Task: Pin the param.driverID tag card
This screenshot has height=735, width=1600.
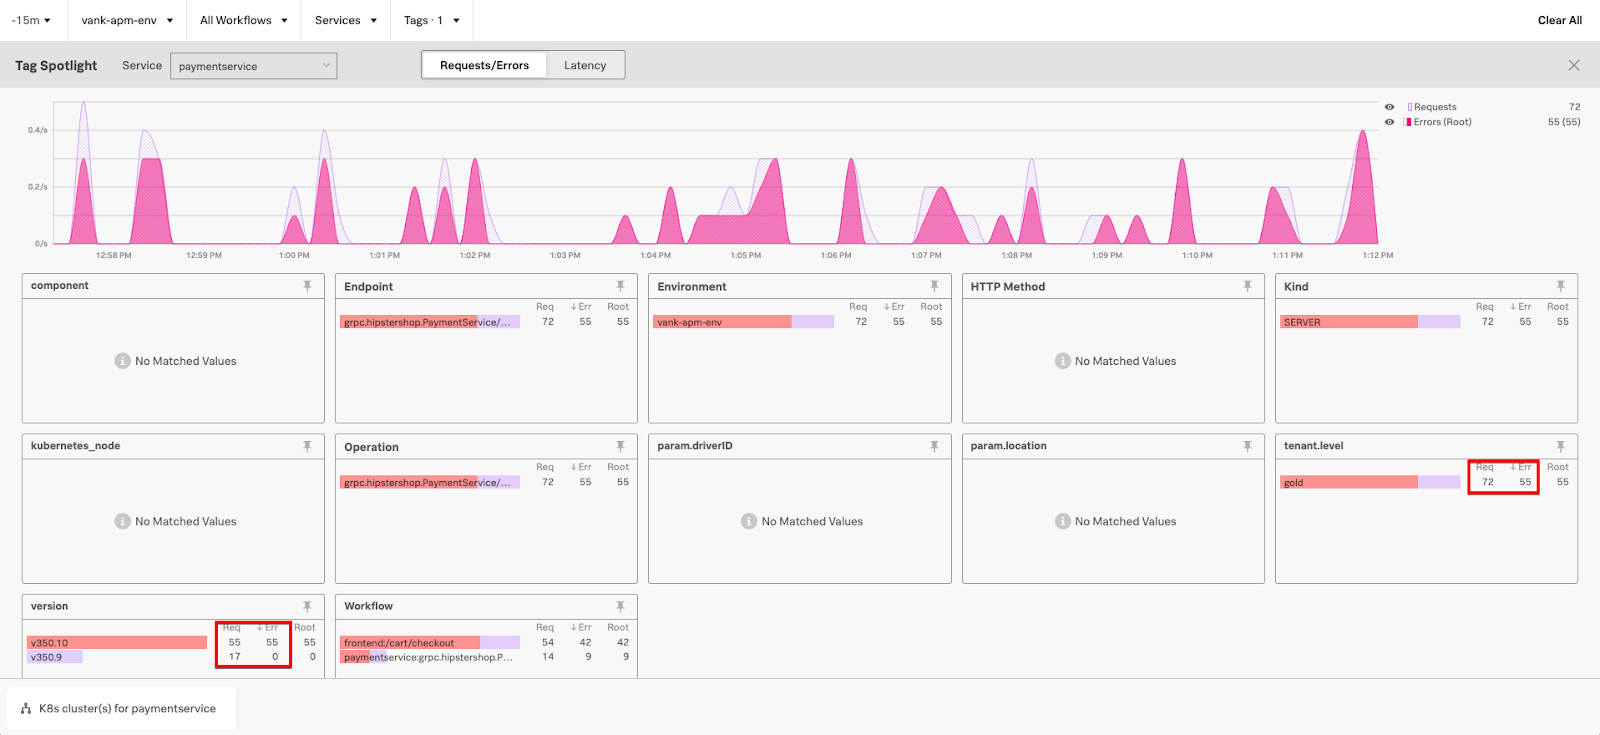Action: coord(934,446)
